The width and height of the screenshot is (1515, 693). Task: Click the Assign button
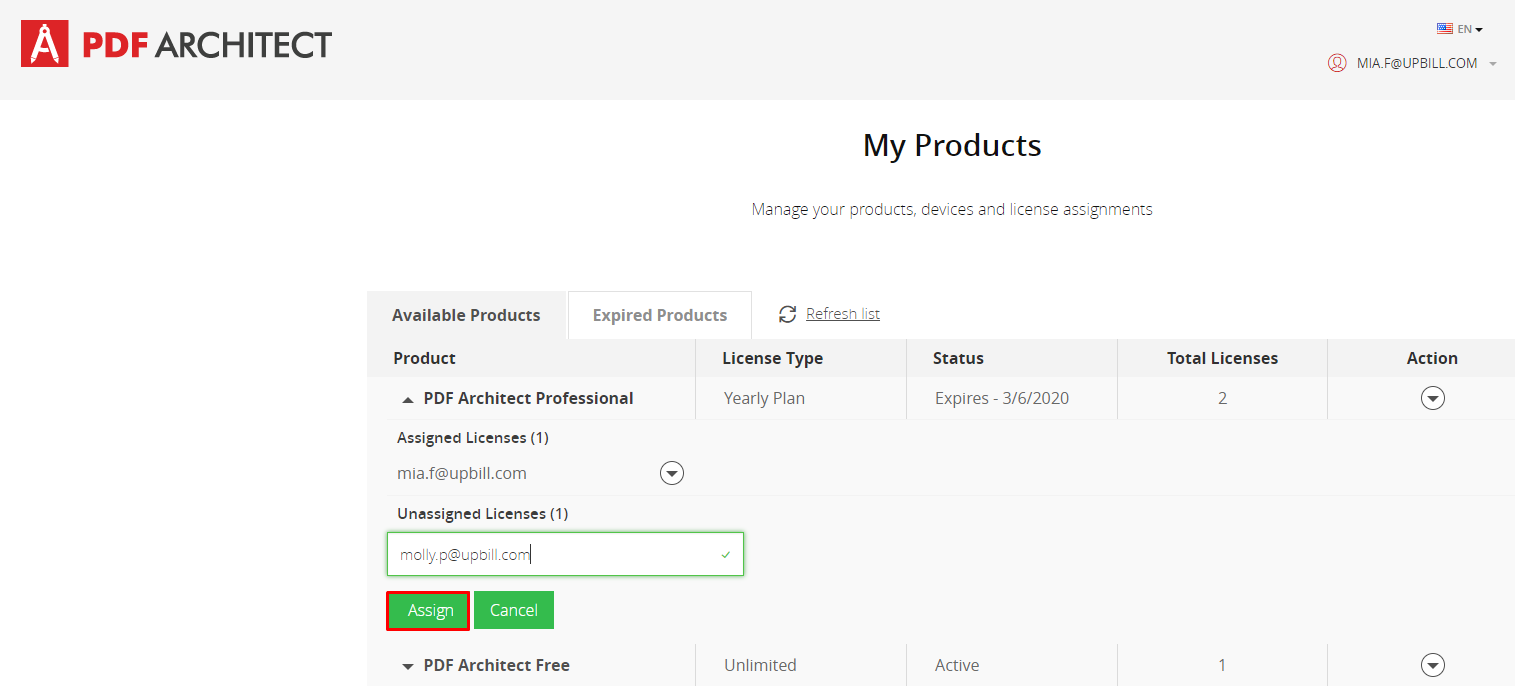[x=430, y=610]
